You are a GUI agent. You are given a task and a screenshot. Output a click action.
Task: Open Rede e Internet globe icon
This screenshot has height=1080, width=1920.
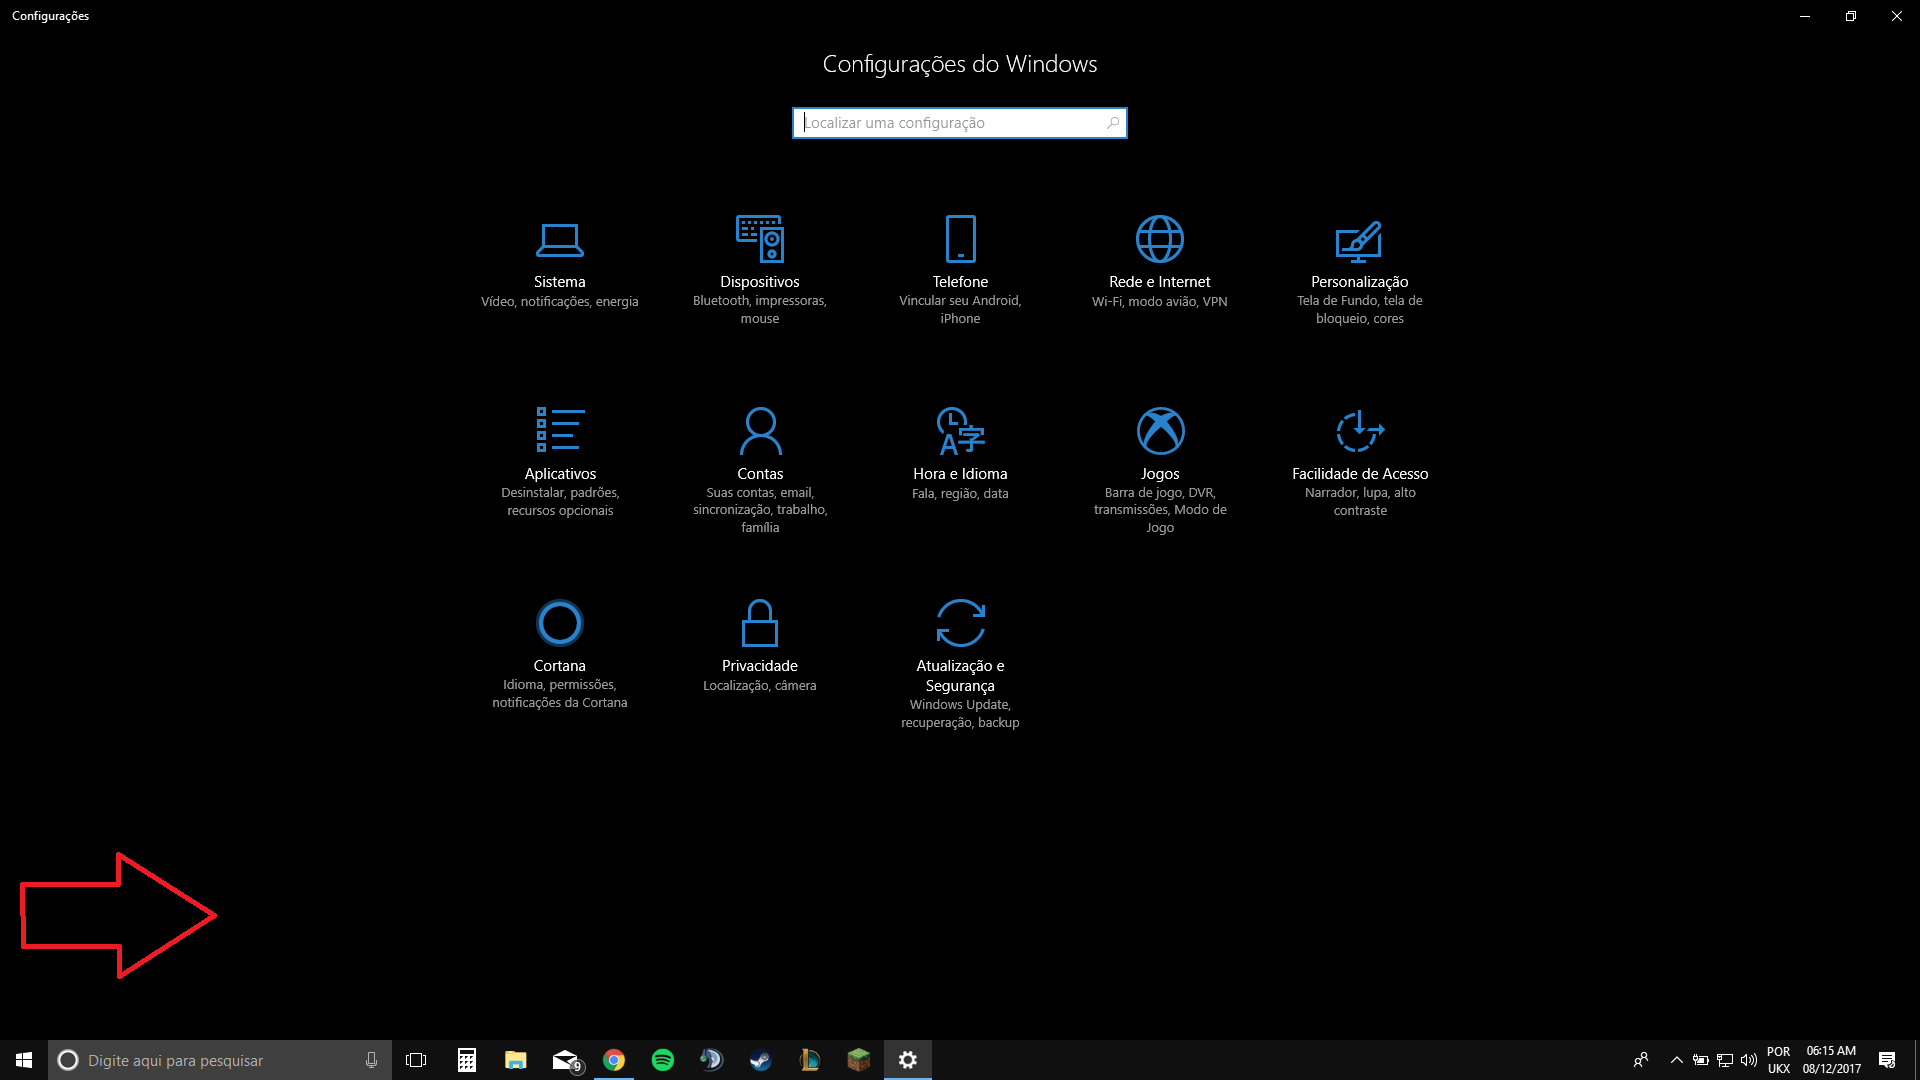pyautogui.click(x=1160, y=239)
